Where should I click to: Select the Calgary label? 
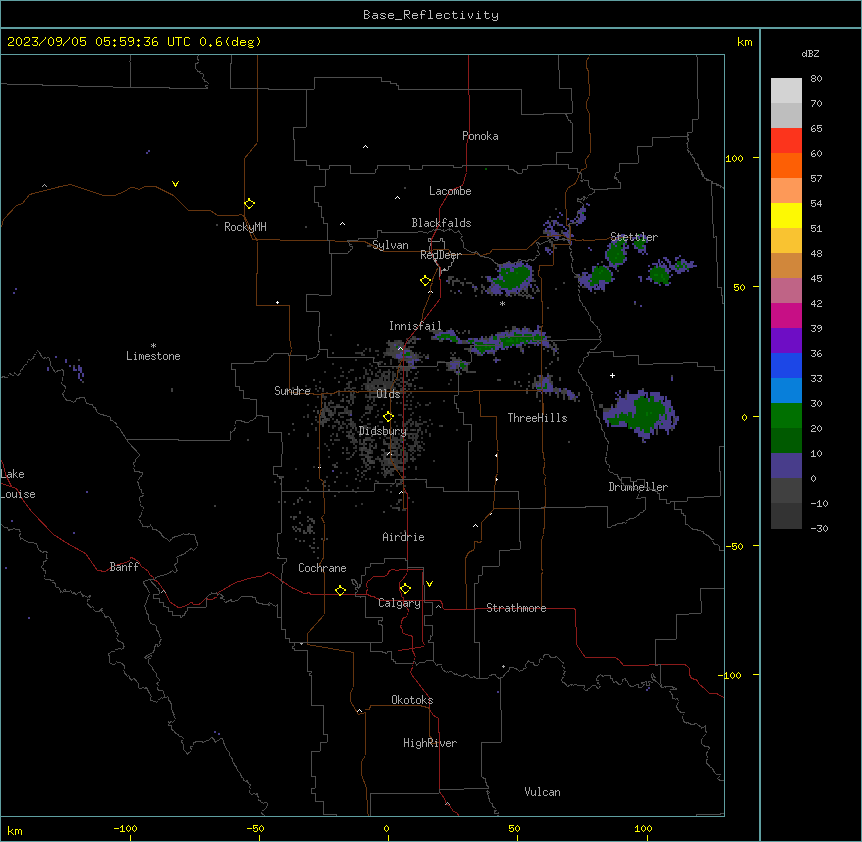pyautogui.click(x=399, y=603)
